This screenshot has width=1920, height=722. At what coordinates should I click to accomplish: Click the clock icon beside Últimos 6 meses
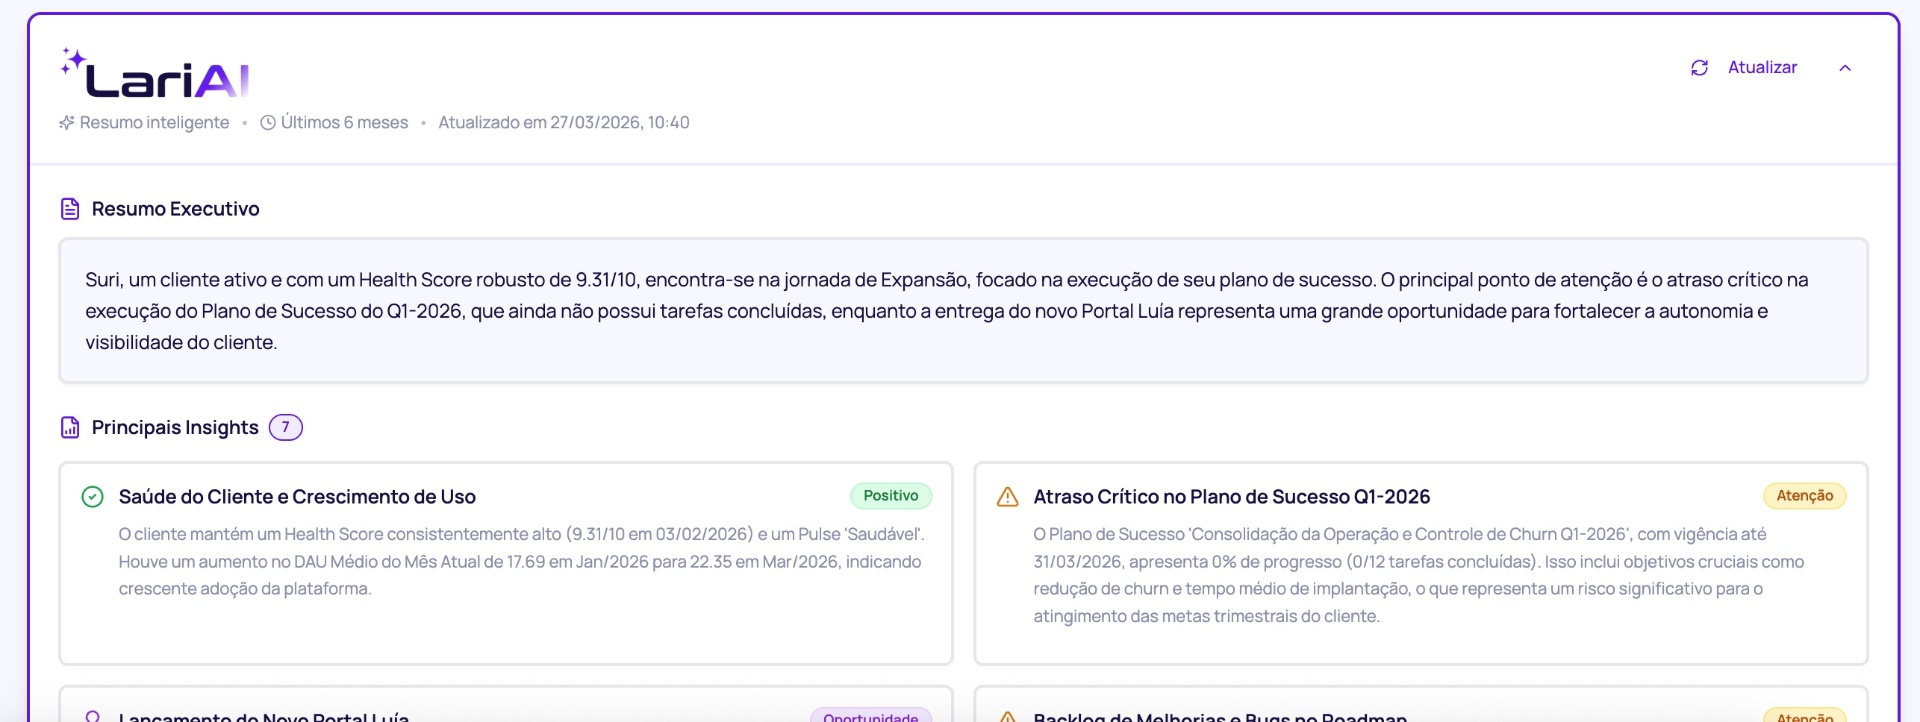[268, 123]
